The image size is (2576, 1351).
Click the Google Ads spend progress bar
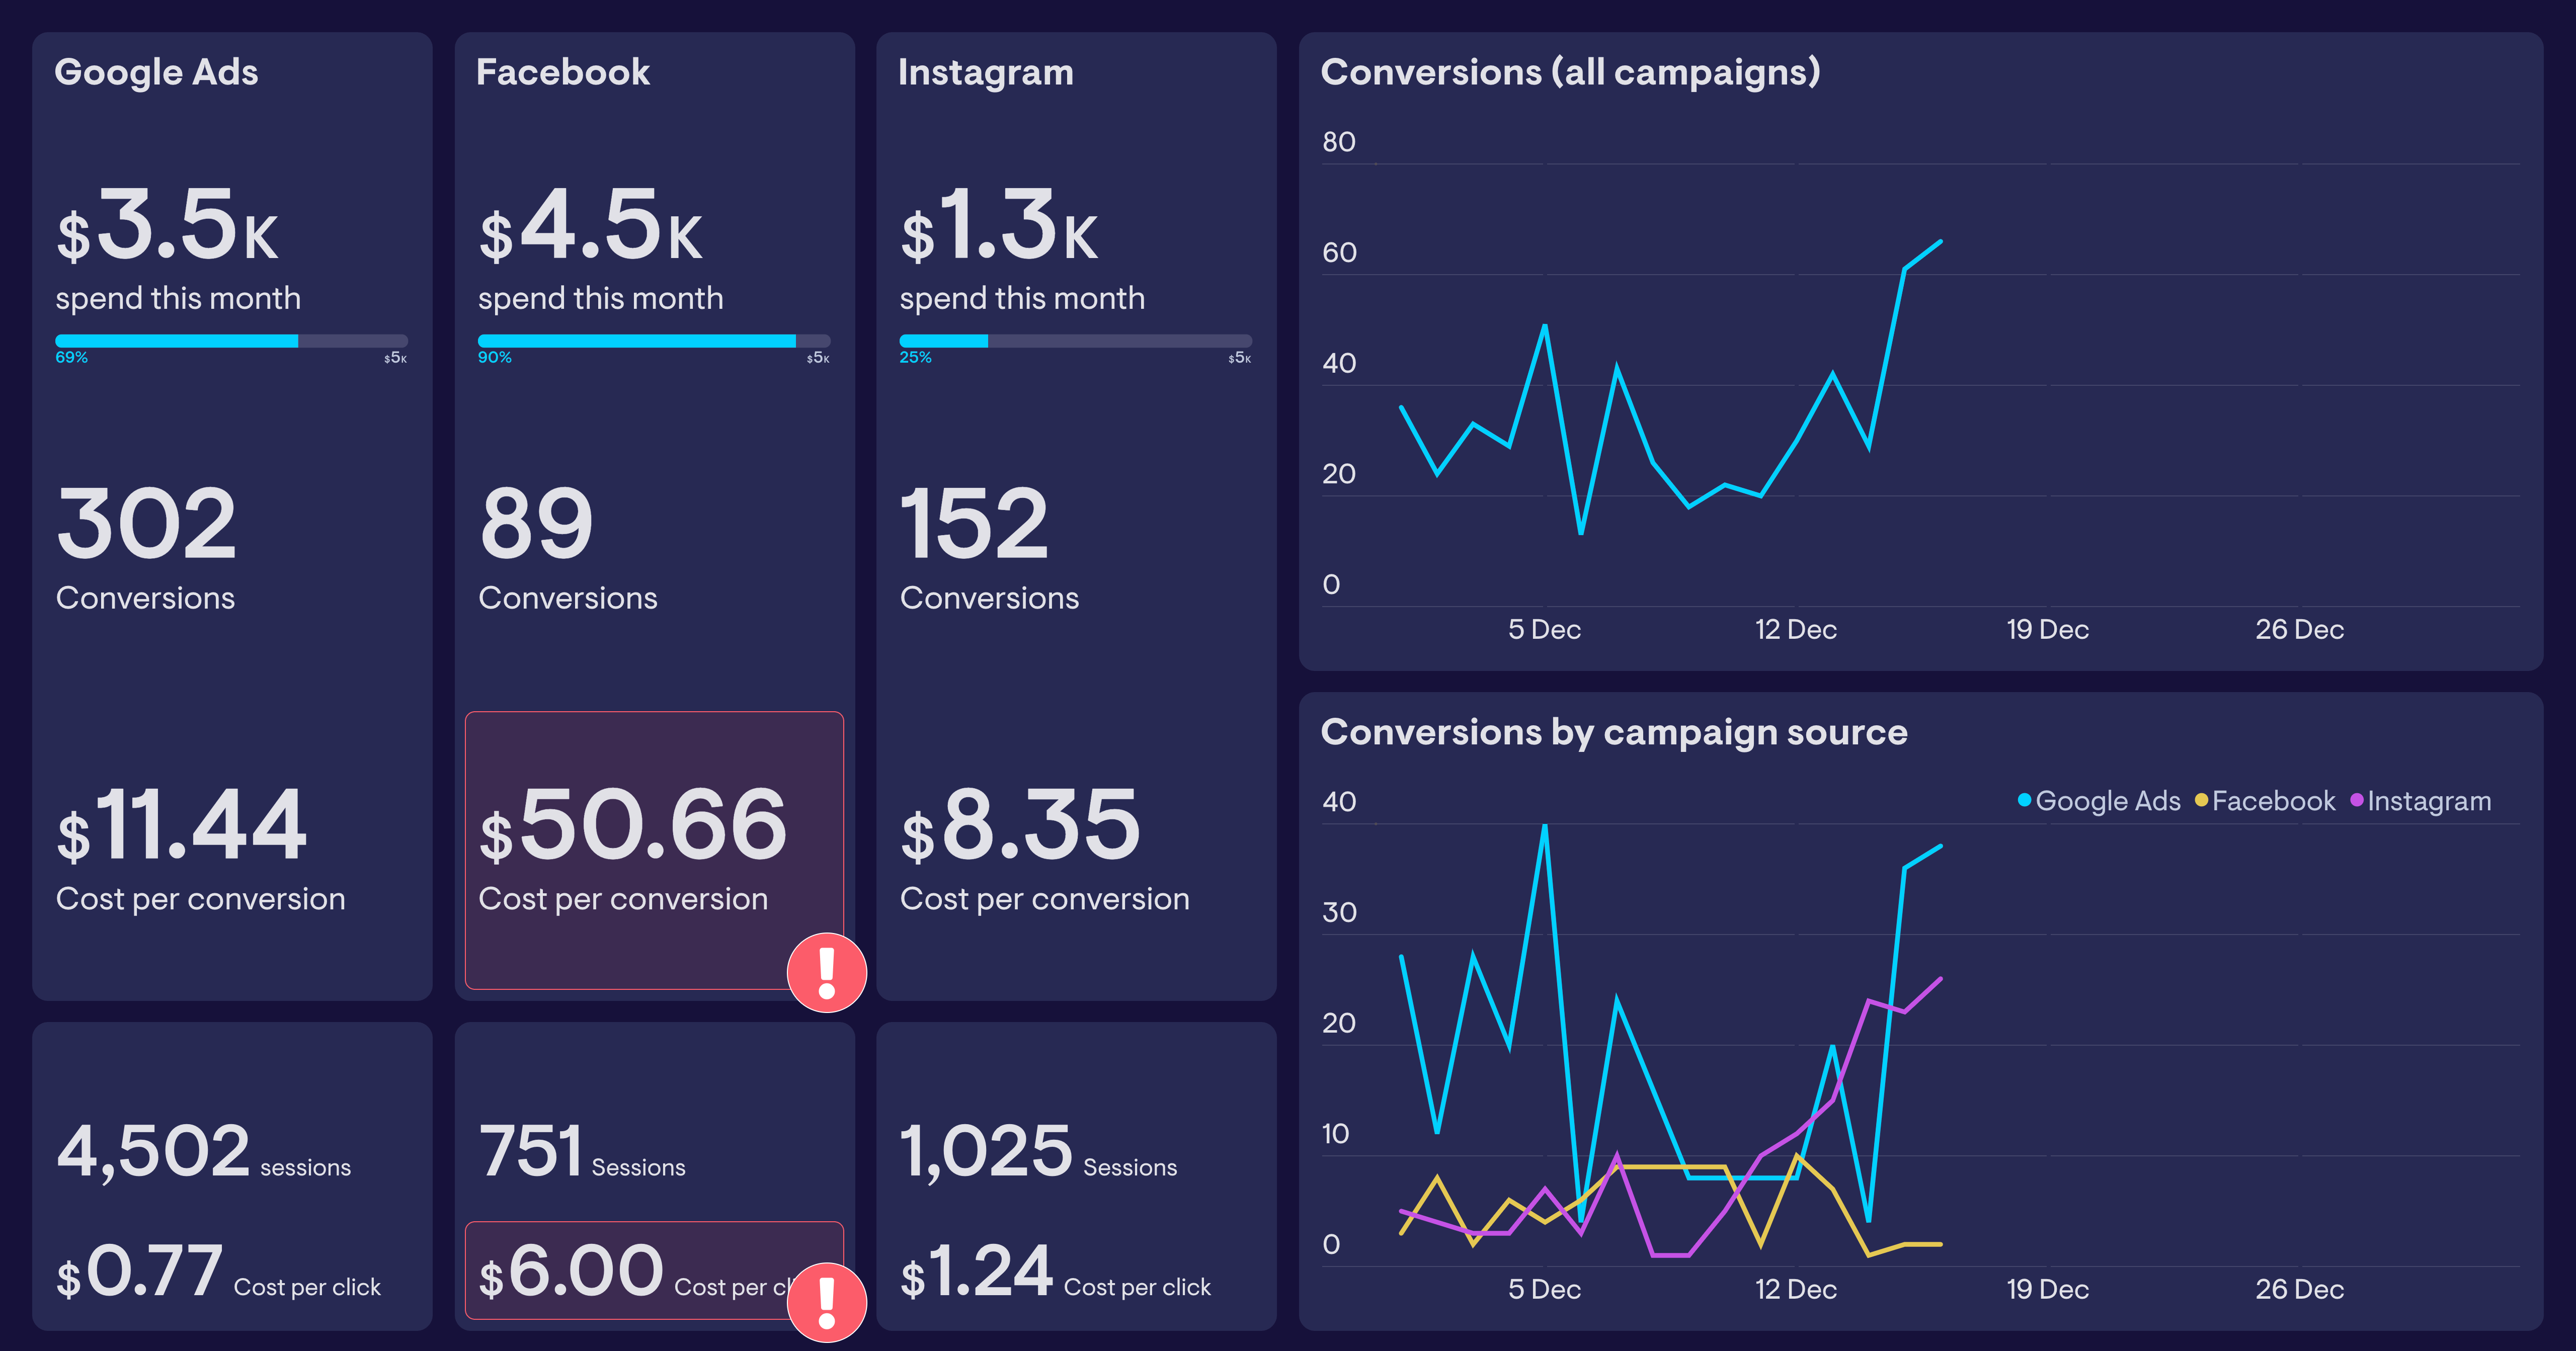tap(231, 341)
